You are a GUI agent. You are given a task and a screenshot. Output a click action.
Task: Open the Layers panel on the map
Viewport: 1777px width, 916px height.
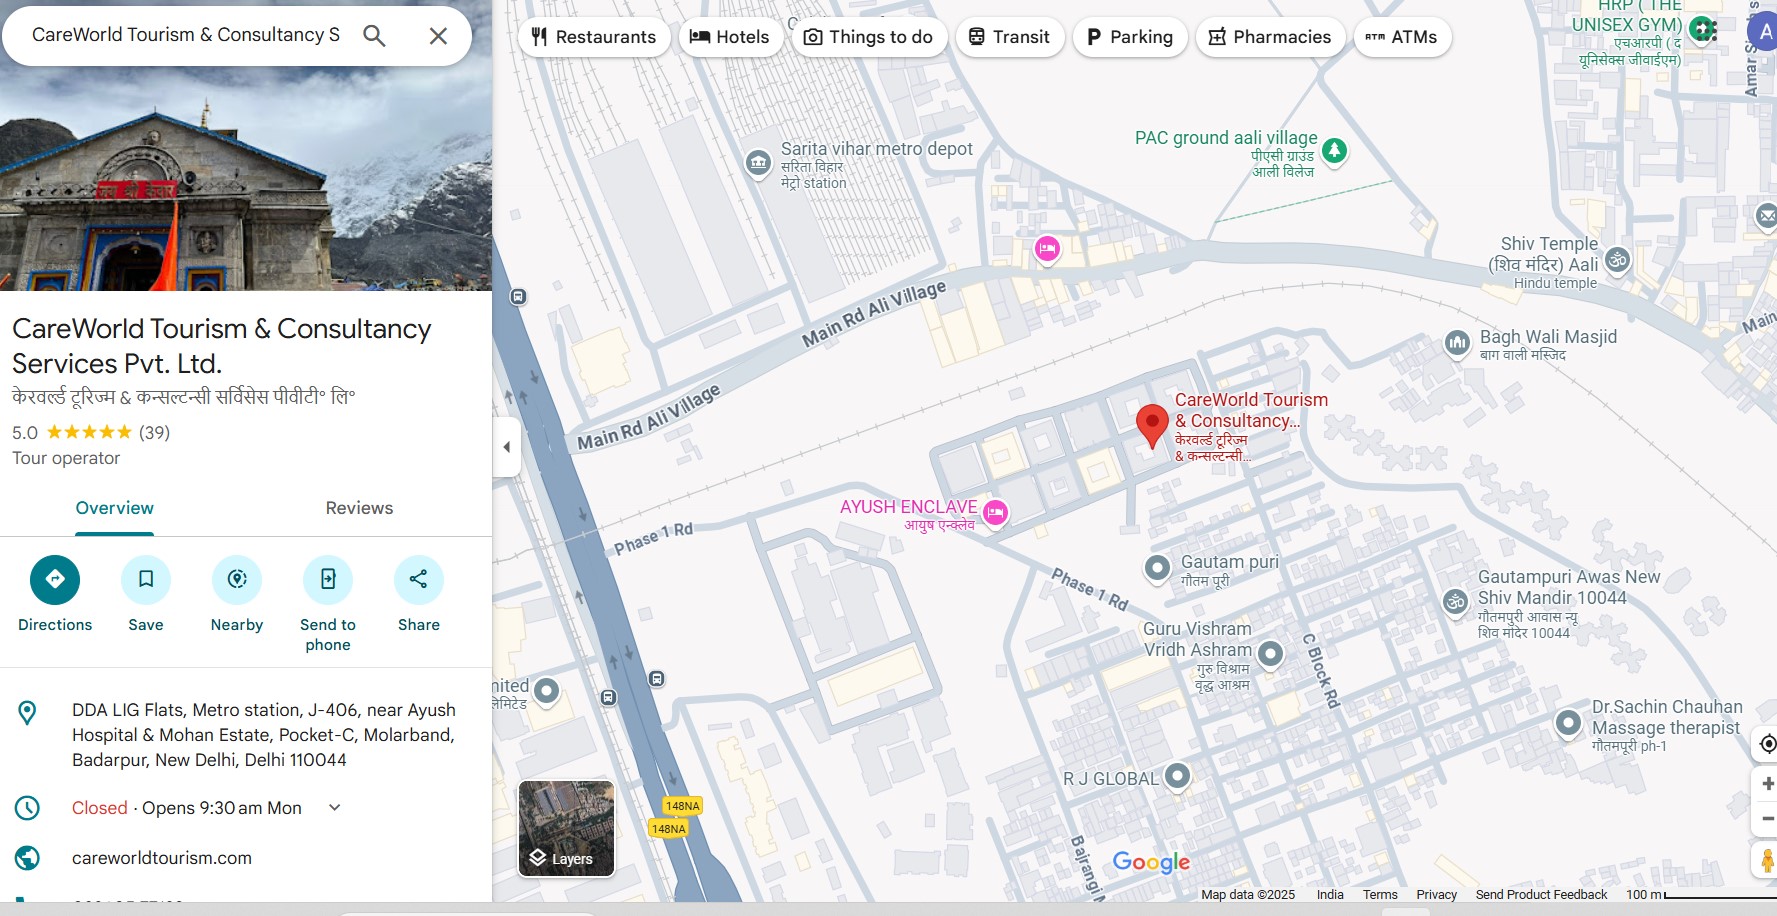point(566,829)
